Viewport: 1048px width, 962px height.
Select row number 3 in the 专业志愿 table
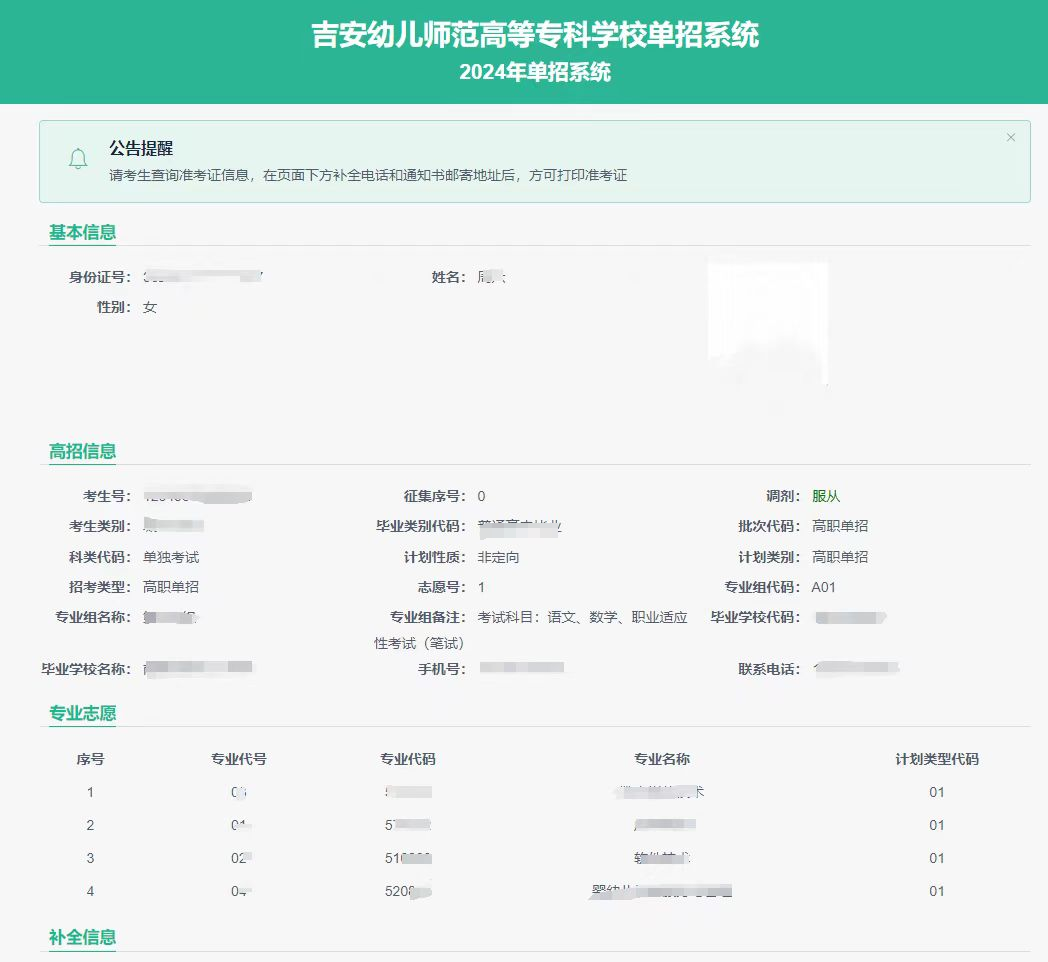pyautogui.click(x=90, y=858)
